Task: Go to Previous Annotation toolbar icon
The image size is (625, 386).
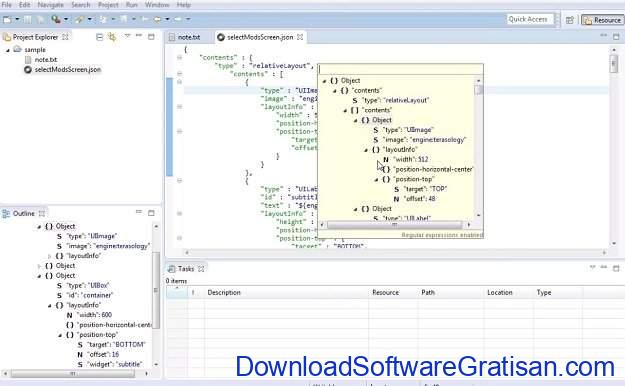Action: click(124, 19)
